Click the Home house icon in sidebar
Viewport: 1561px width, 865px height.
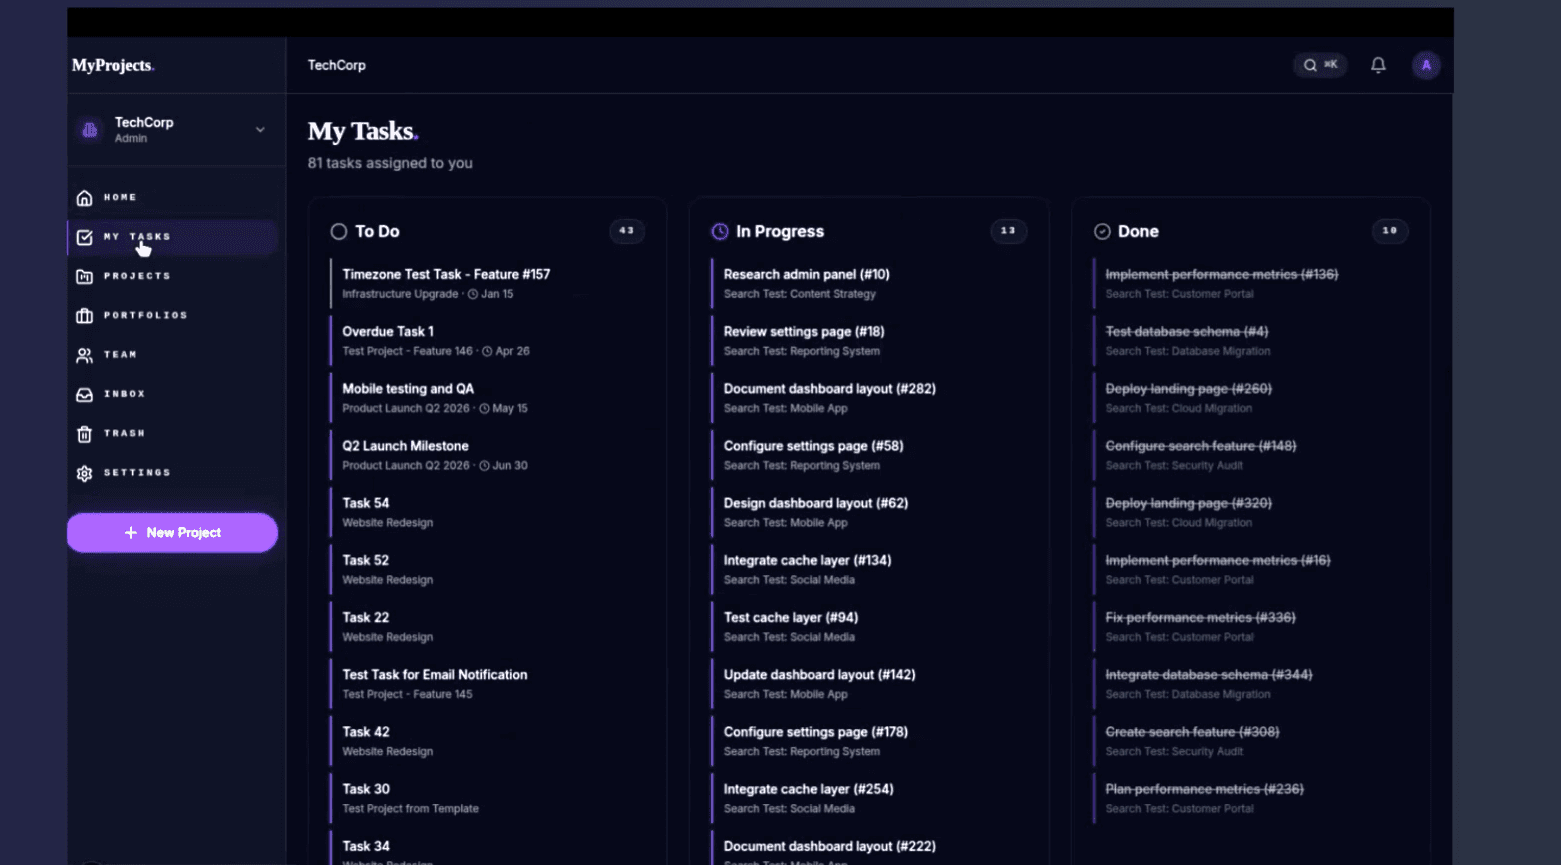pos(85,198)
